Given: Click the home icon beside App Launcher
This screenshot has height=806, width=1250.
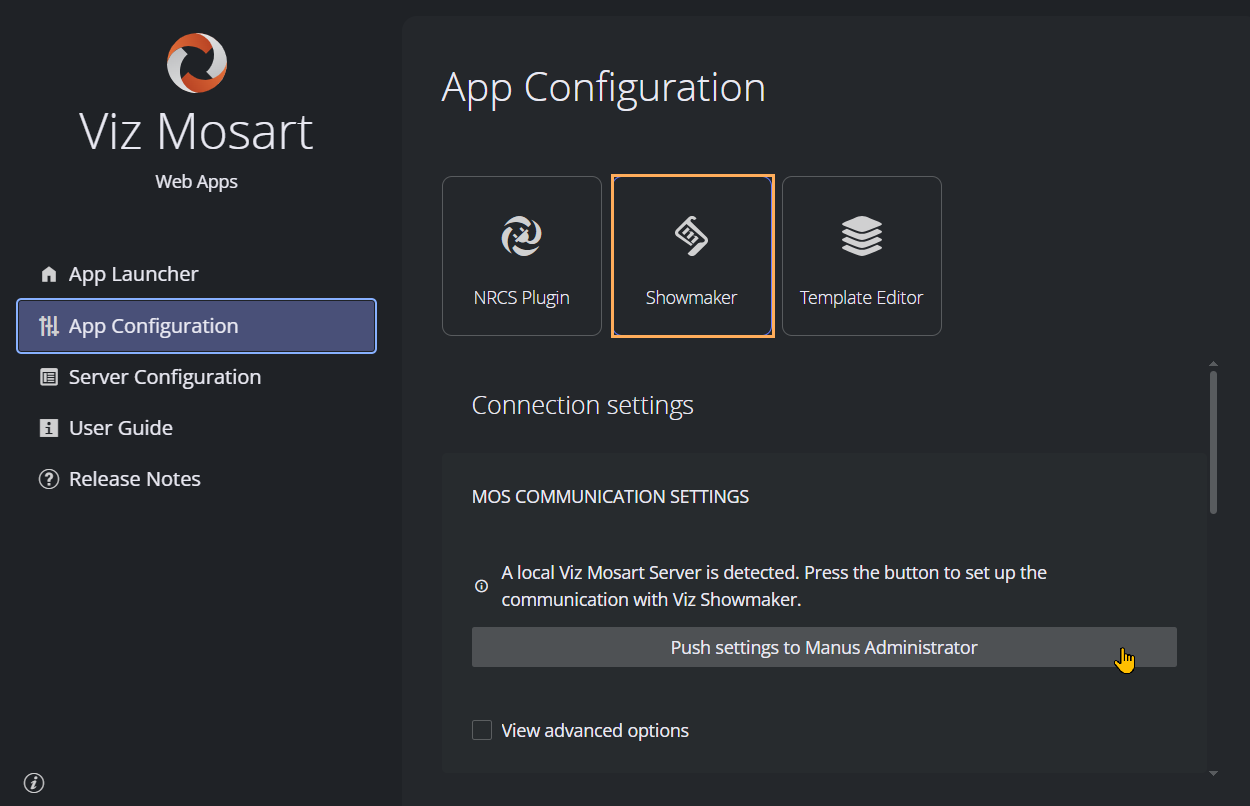Looking at the screenshot, I should [x=48, y=274].
